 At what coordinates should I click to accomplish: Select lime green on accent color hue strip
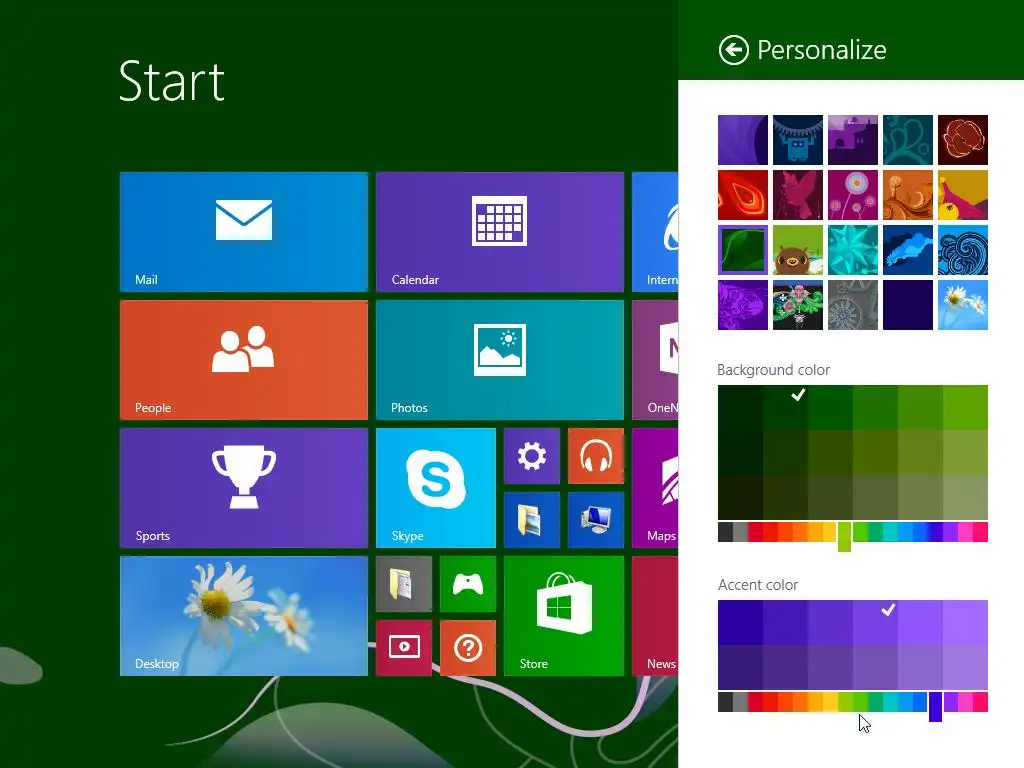tap(845, 702)
